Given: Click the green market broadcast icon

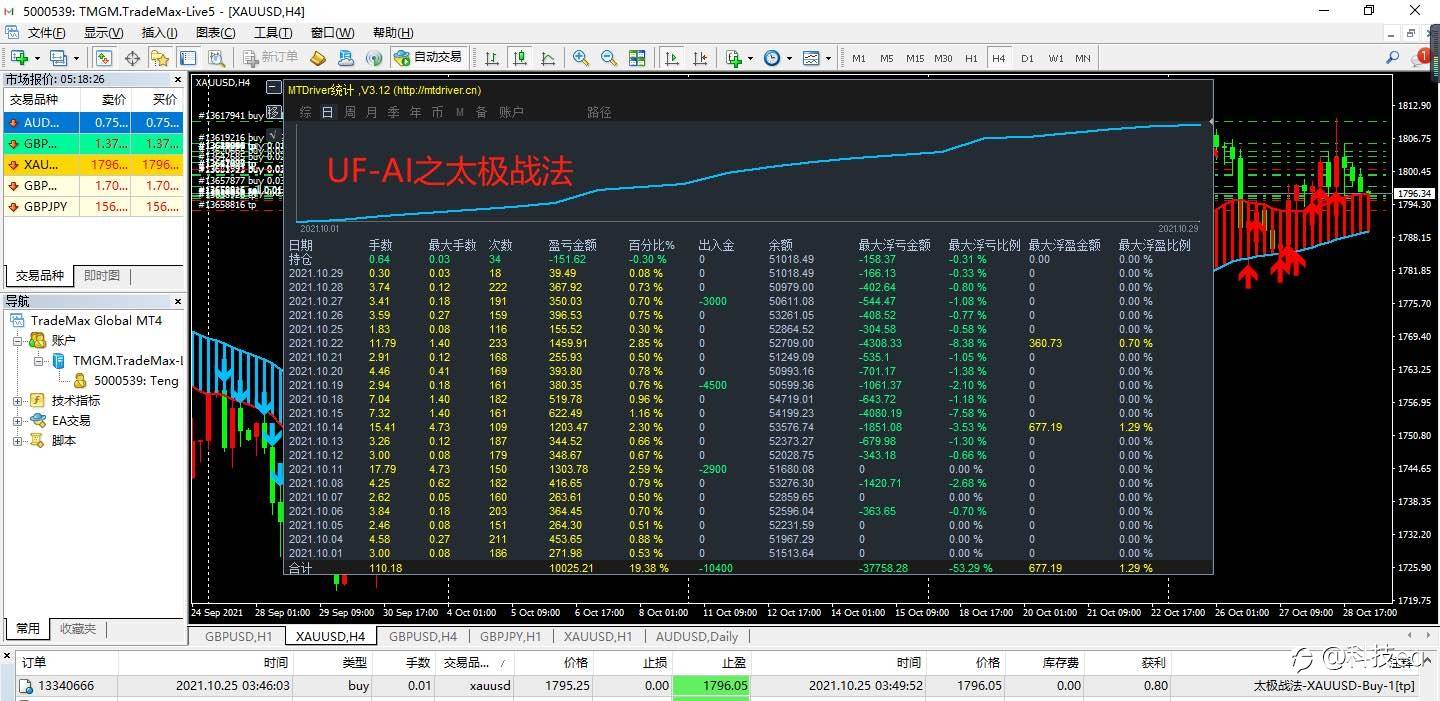Looking at the screenshot, I should (x=374, y=58).
